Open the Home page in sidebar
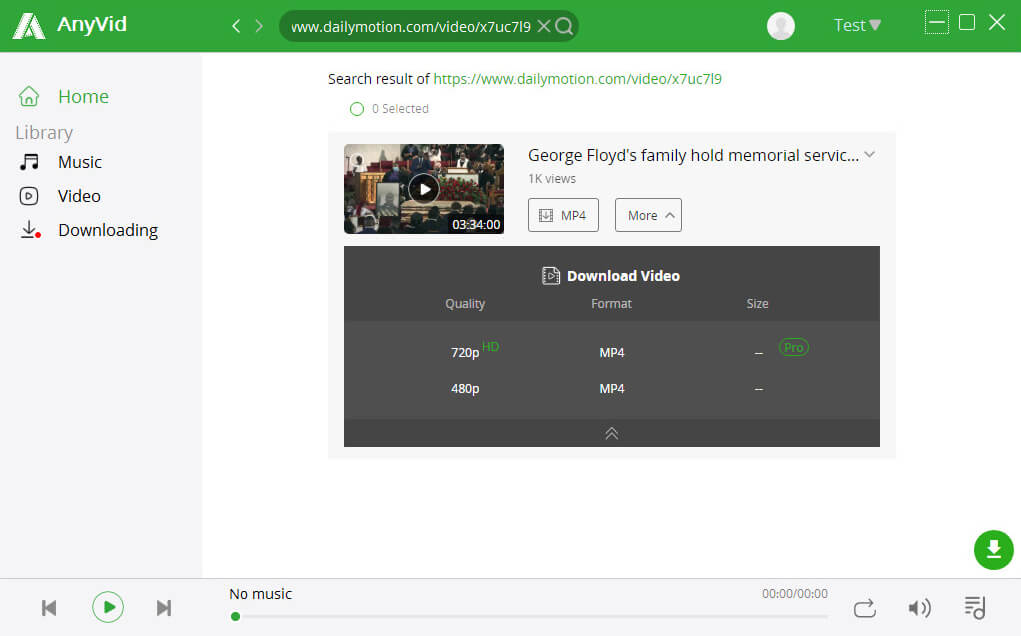 coord(83,96)
